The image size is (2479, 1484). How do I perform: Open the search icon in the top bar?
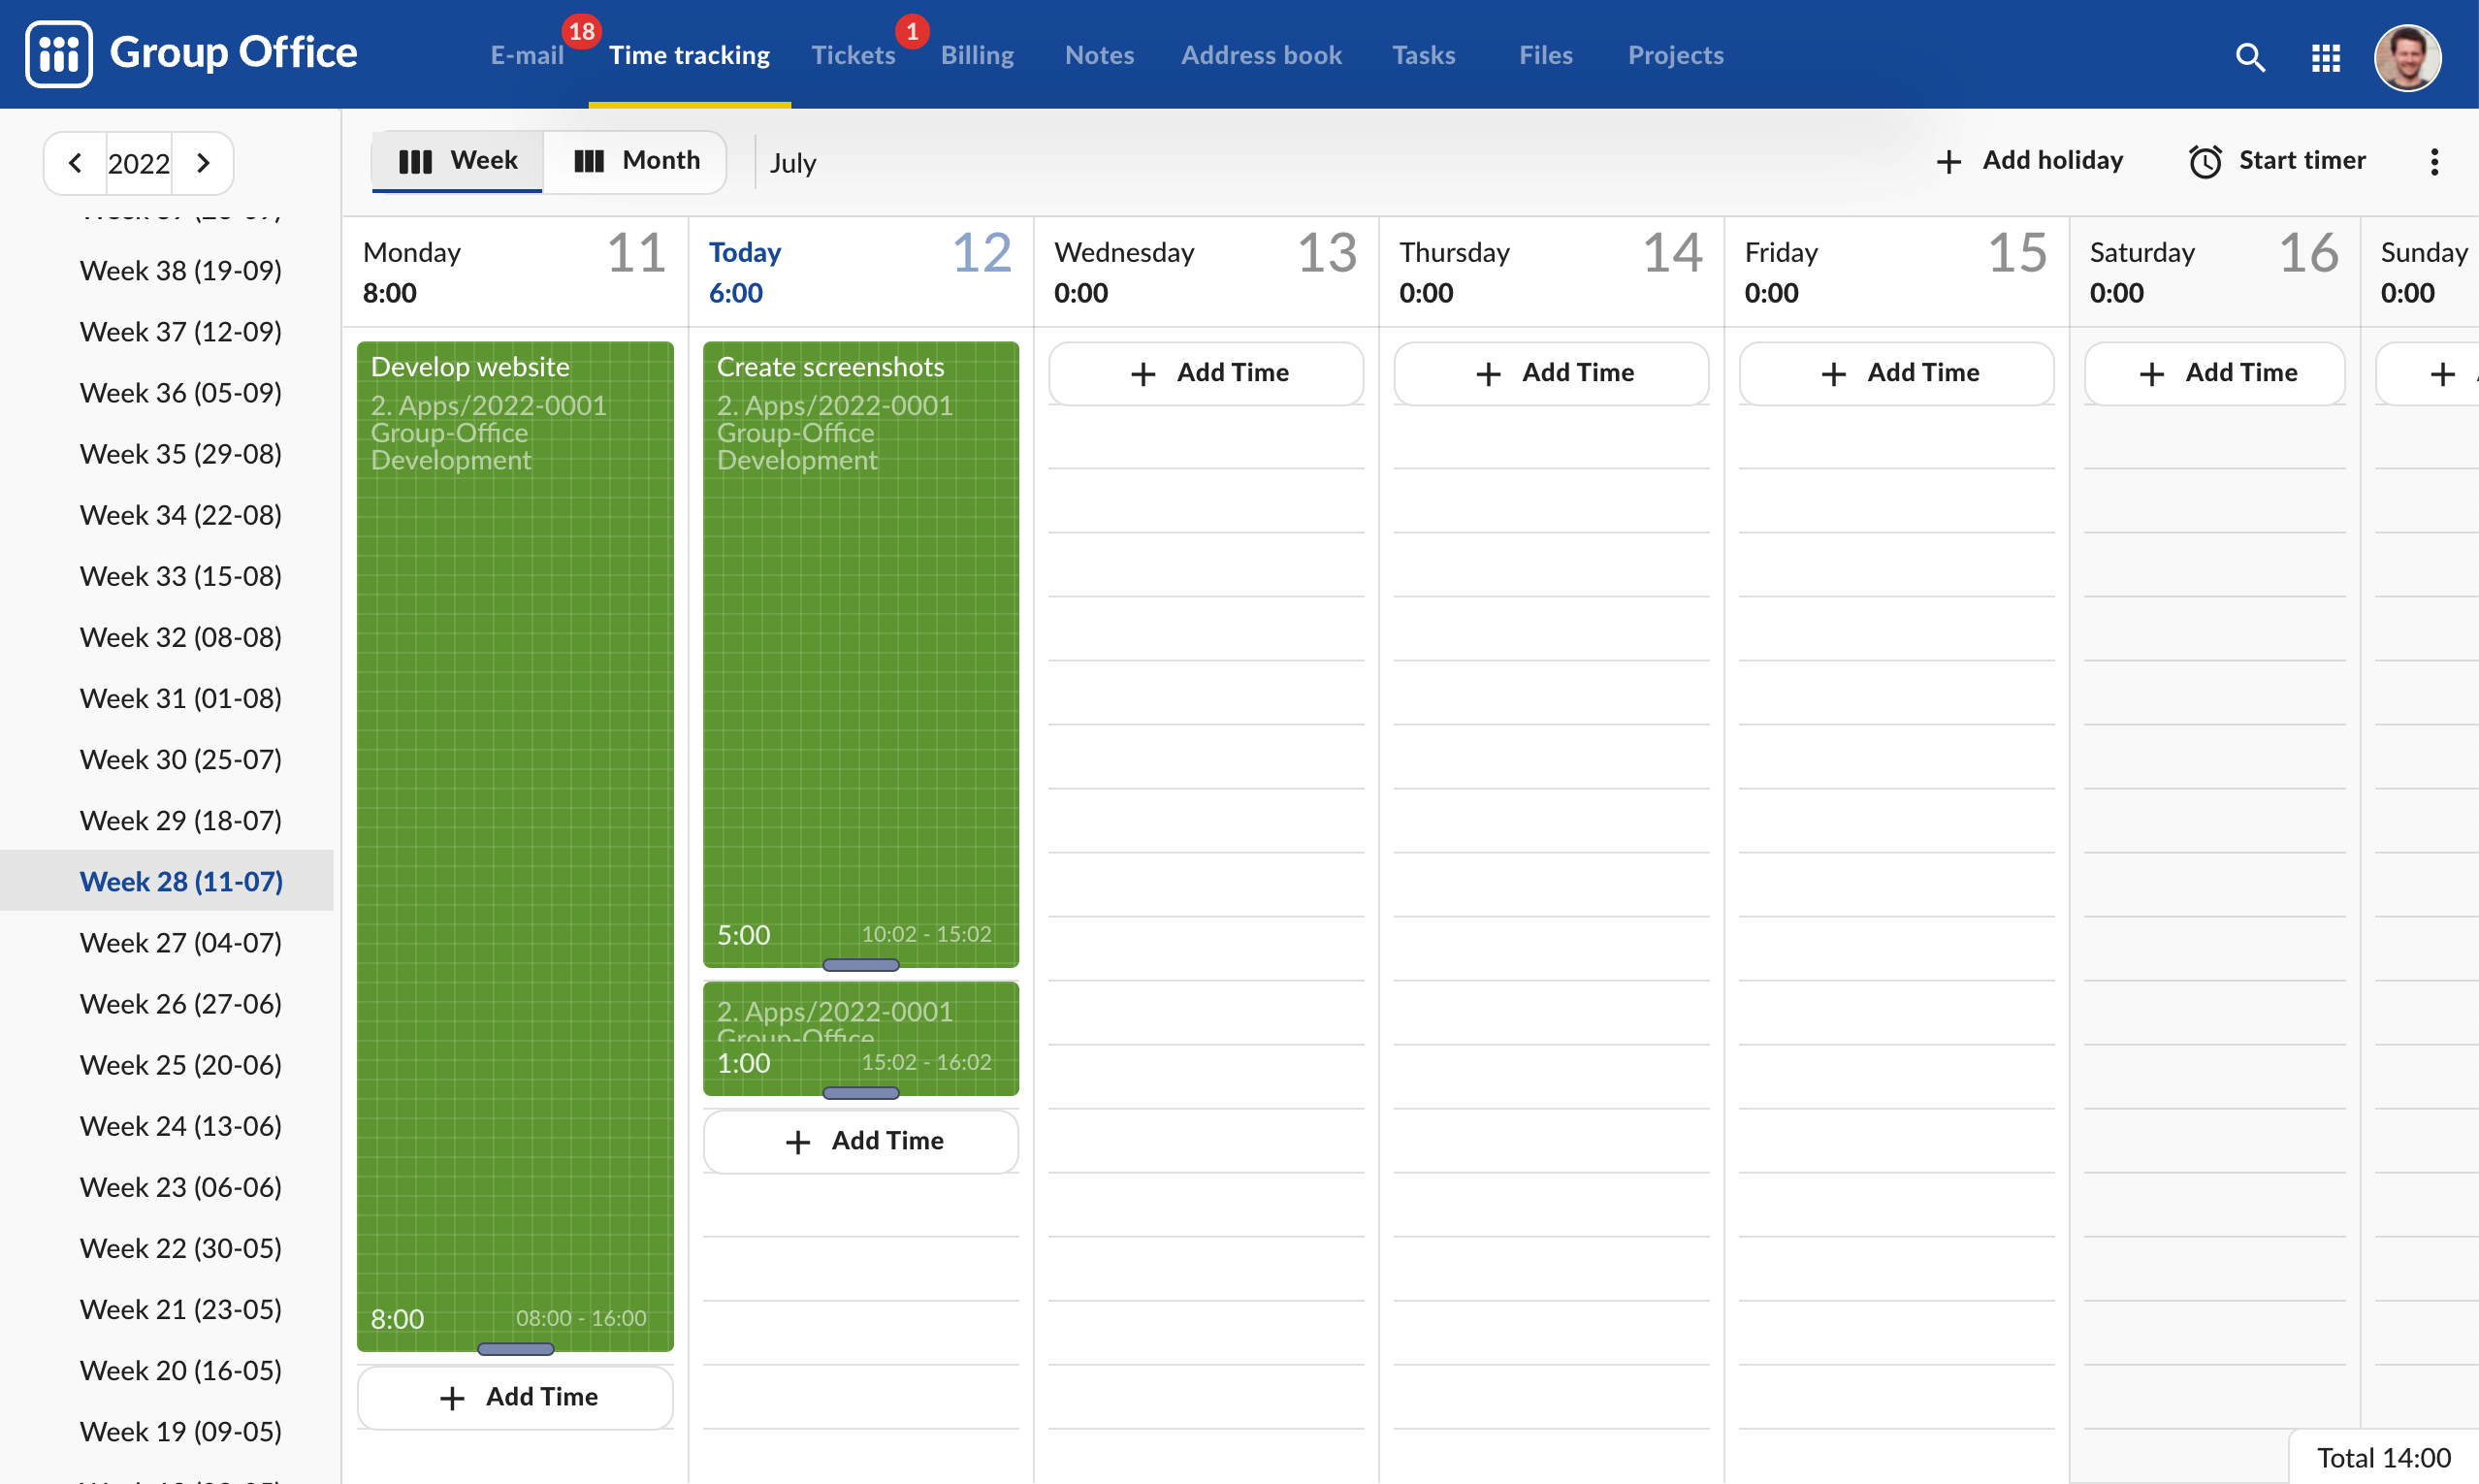pos(2249,57)
